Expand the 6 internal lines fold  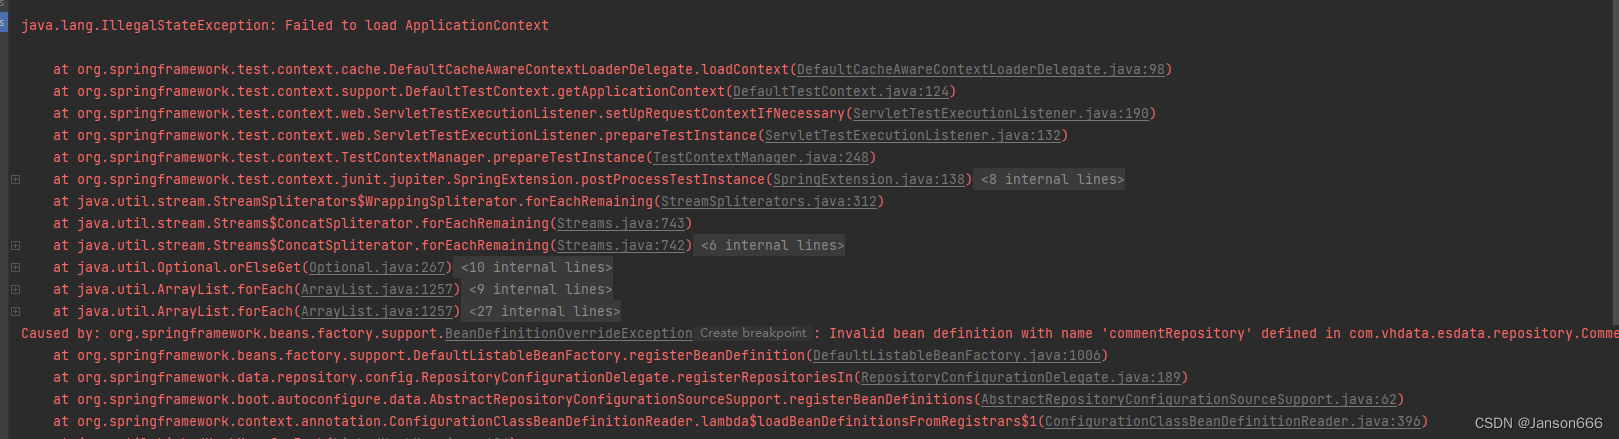(772, 246)
